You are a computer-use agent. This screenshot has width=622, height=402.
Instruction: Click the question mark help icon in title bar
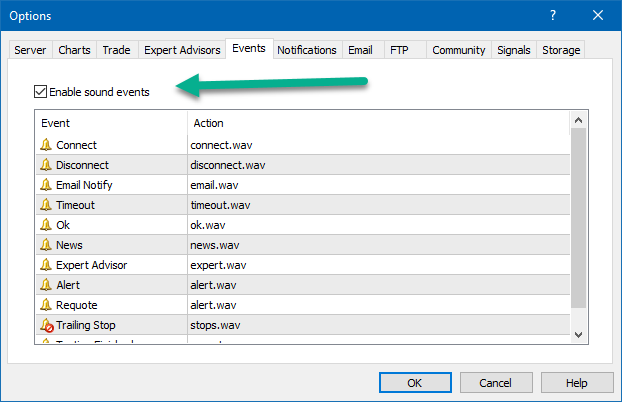coord(553,15)
